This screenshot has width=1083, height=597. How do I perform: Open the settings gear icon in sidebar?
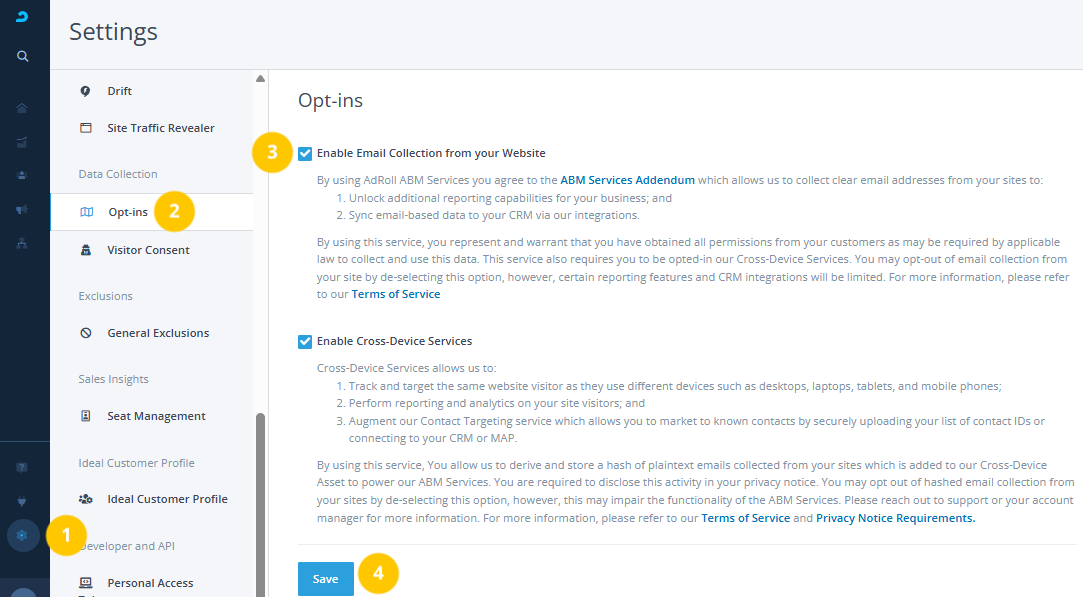22,536
